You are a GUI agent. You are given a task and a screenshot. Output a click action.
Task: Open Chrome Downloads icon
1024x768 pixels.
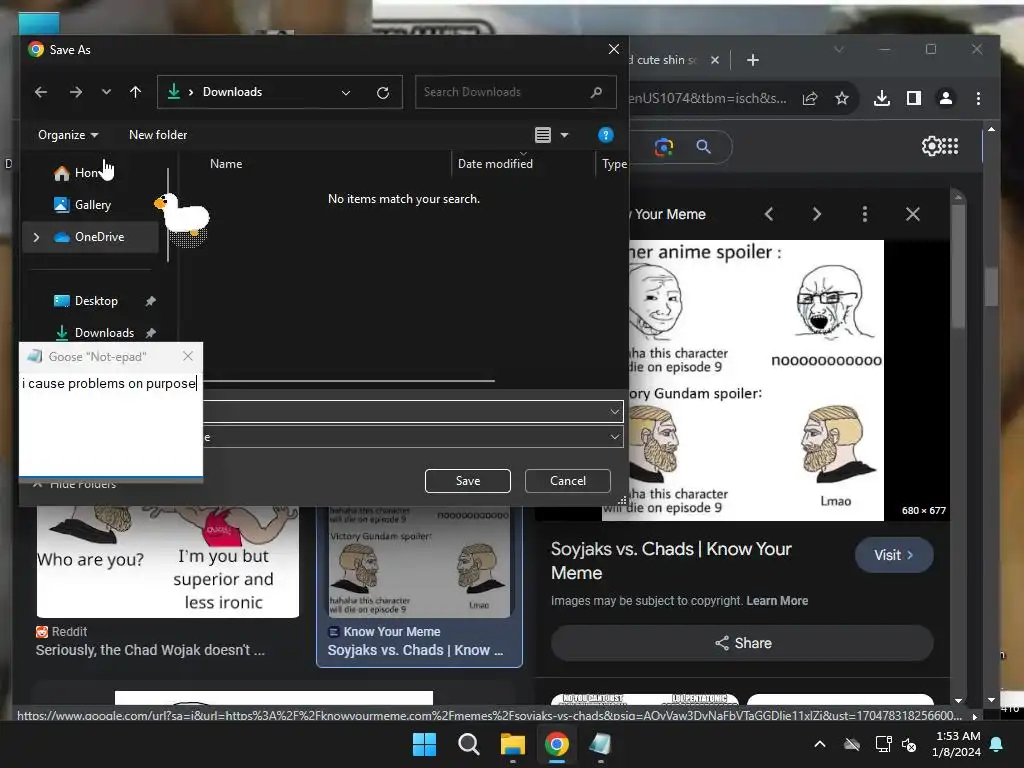tap(882, 99)
